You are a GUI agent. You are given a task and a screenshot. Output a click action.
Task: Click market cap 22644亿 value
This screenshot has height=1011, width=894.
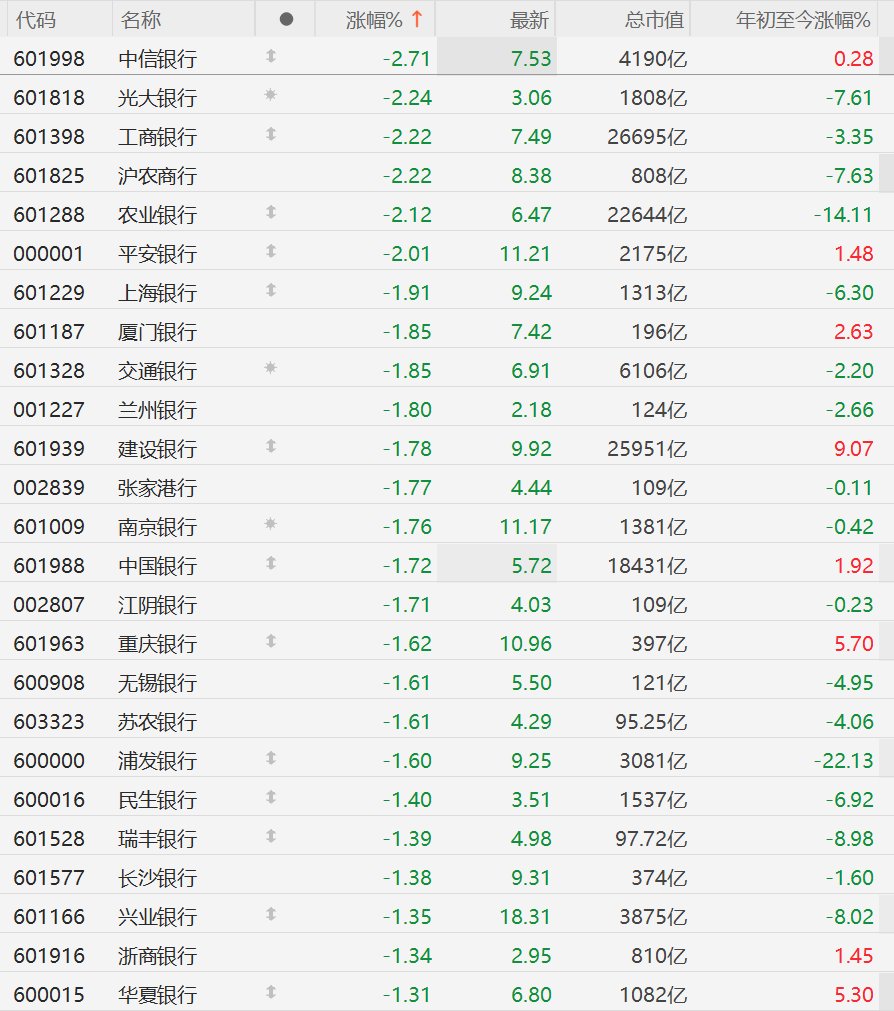tap(647, 215)
